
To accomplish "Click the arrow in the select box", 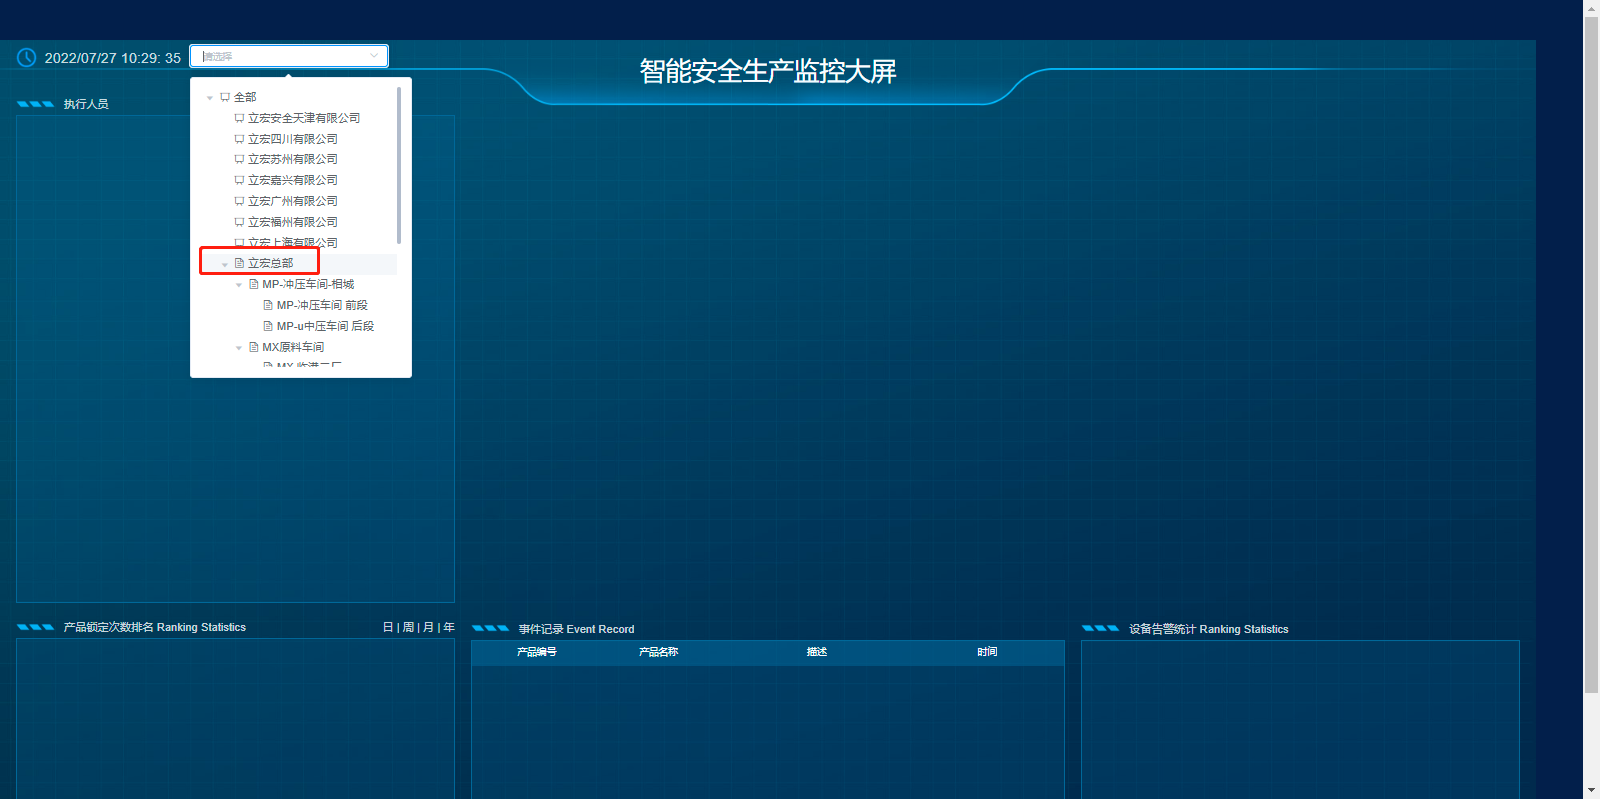I will [374, 56].
